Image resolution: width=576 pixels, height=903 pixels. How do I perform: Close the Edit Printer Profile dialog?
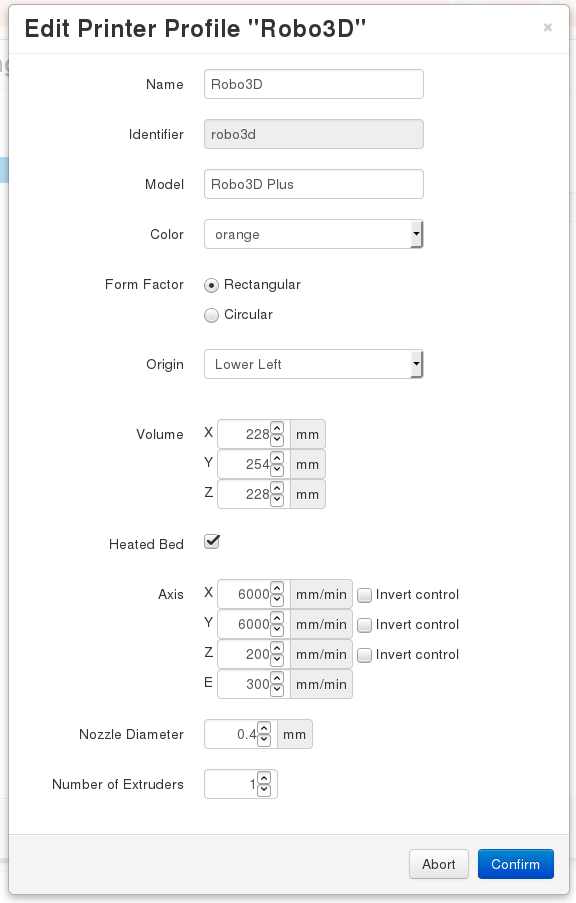tap(548, 27)
